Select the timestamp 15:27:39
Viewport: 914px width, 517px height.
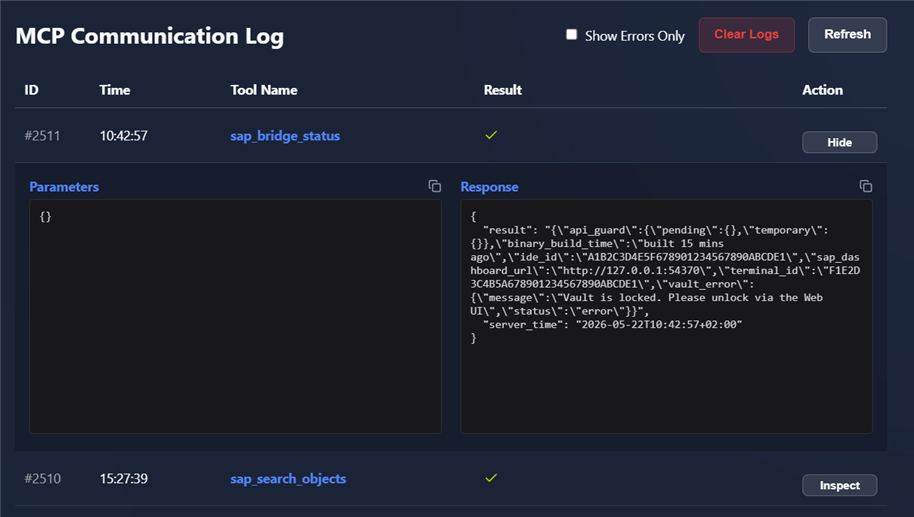pyautogui.click(x=124, y=479)
